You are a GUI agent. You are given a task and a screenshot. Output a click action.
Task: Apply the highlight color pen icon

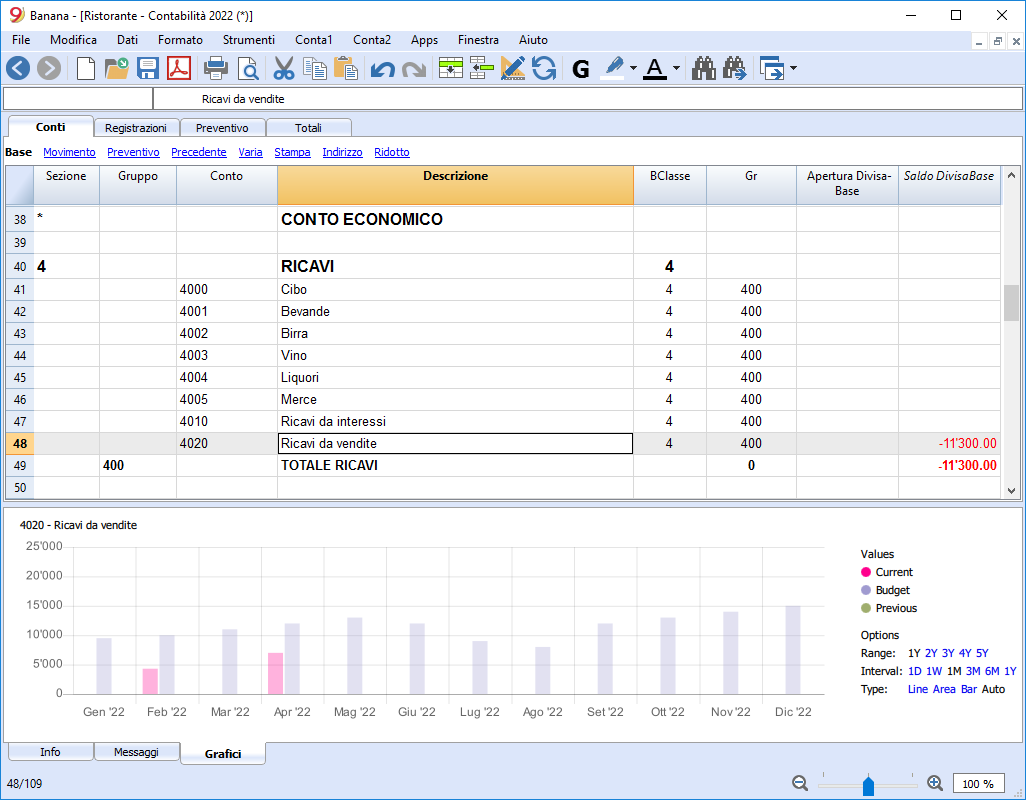[x=613, y=68]
